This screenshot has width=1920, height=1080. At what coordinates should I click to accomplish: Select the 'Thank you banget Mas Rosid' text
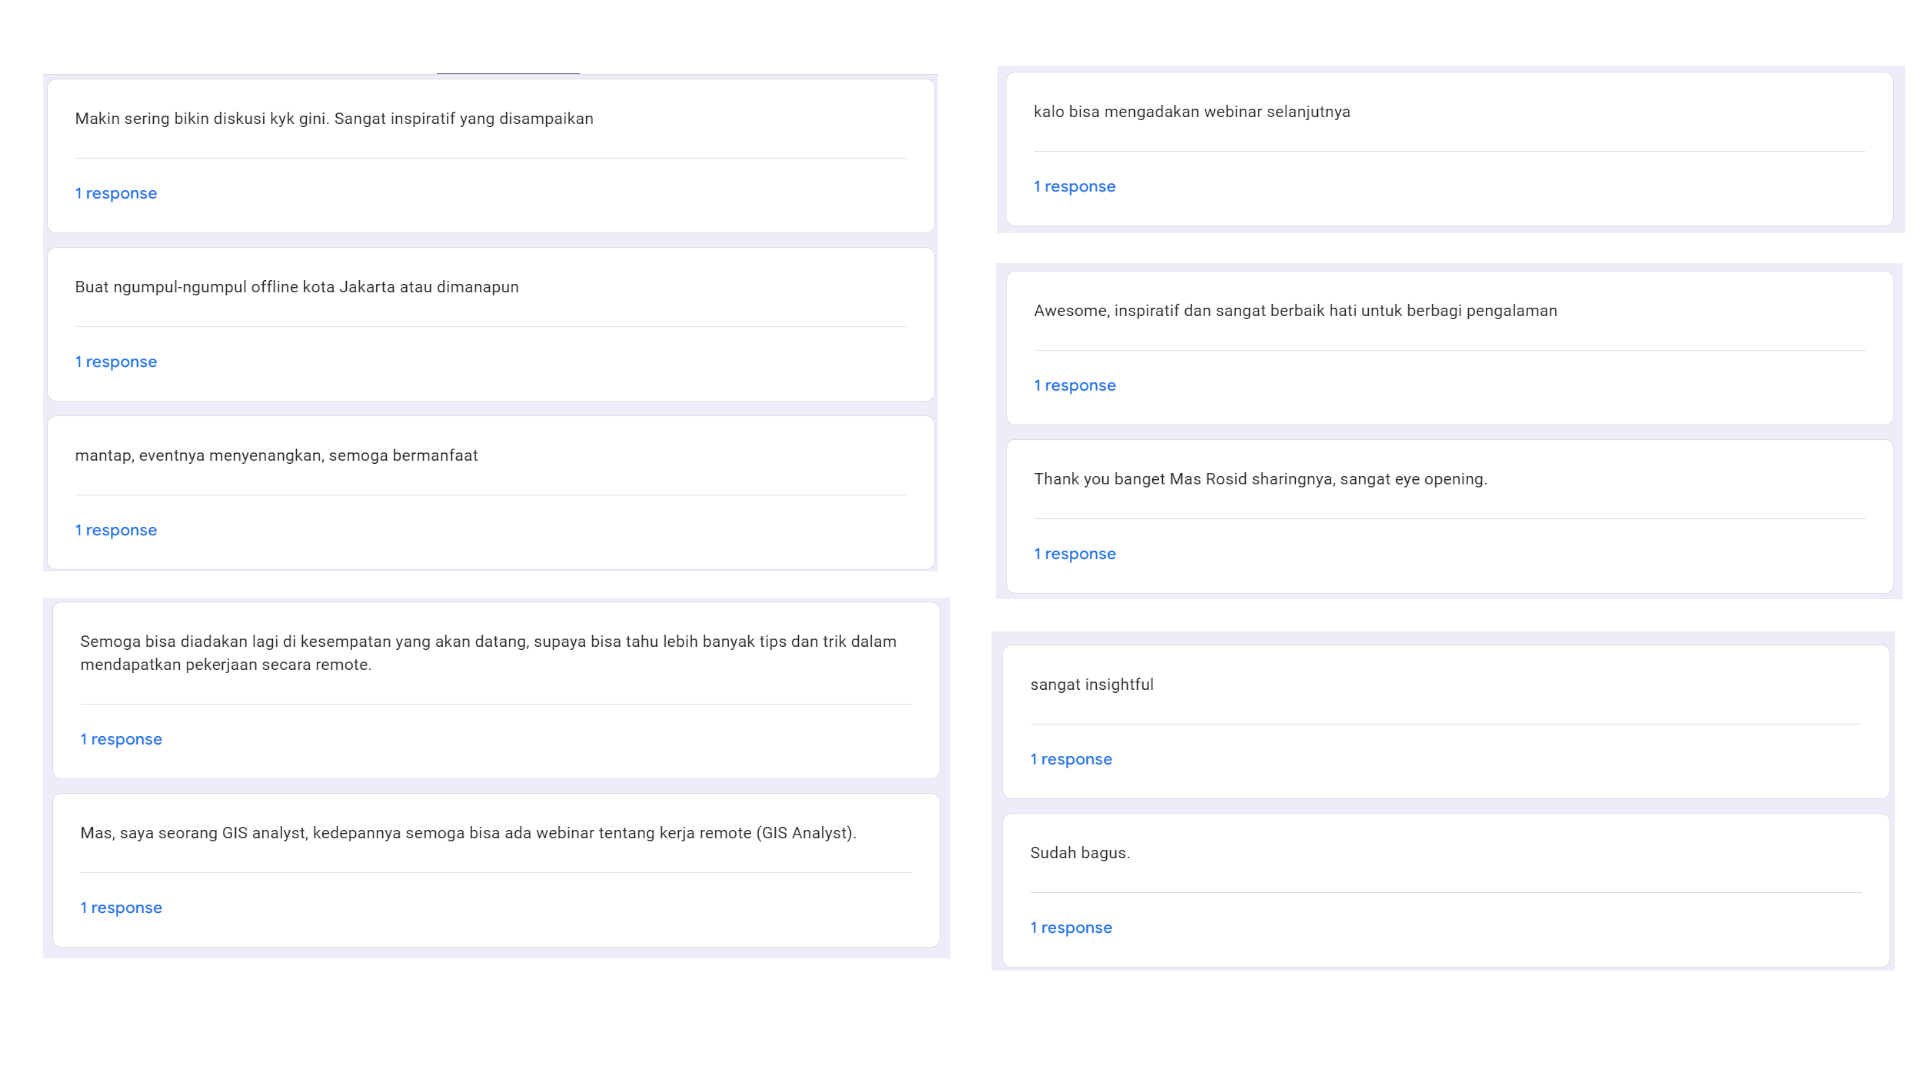[1260, 479]
